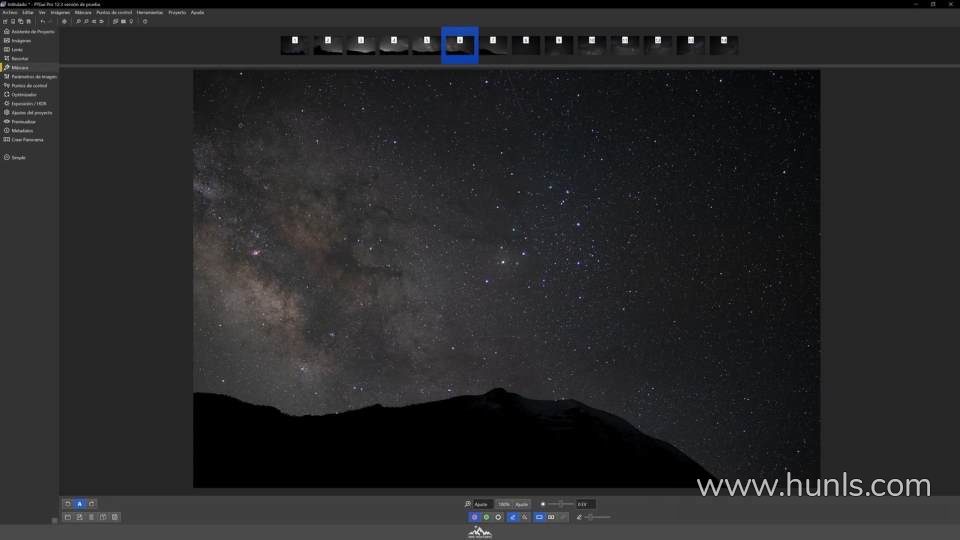
Task: Select the green mask color tool
Action: [x=486, y=517]
